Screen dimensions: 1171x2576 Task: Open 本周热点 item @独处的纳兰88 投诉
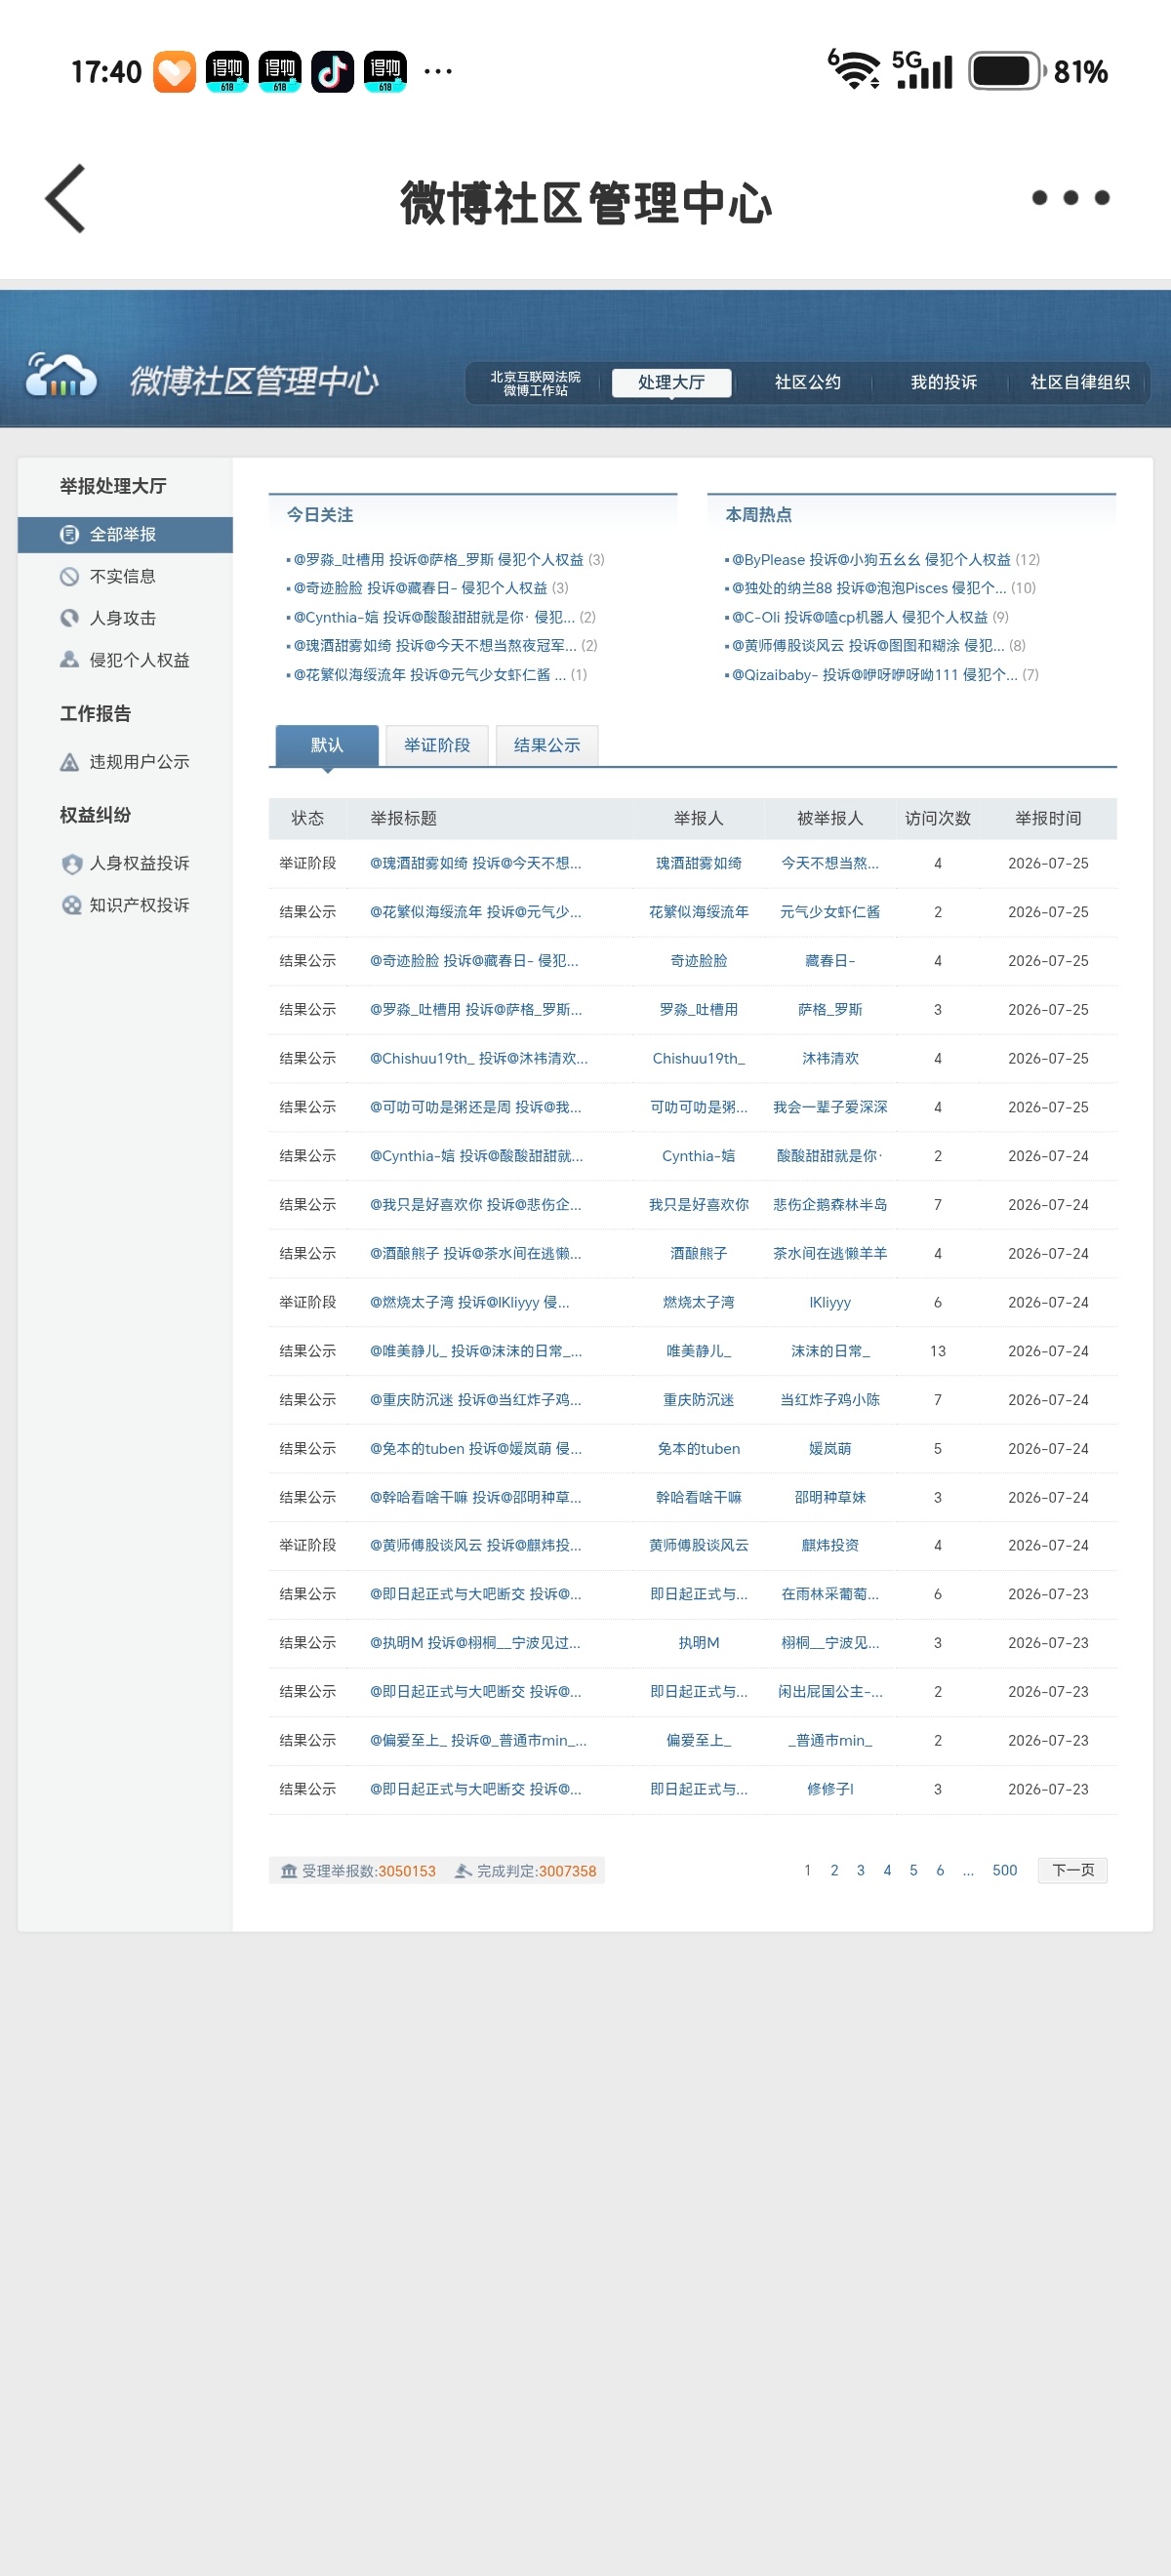(869, 588)
